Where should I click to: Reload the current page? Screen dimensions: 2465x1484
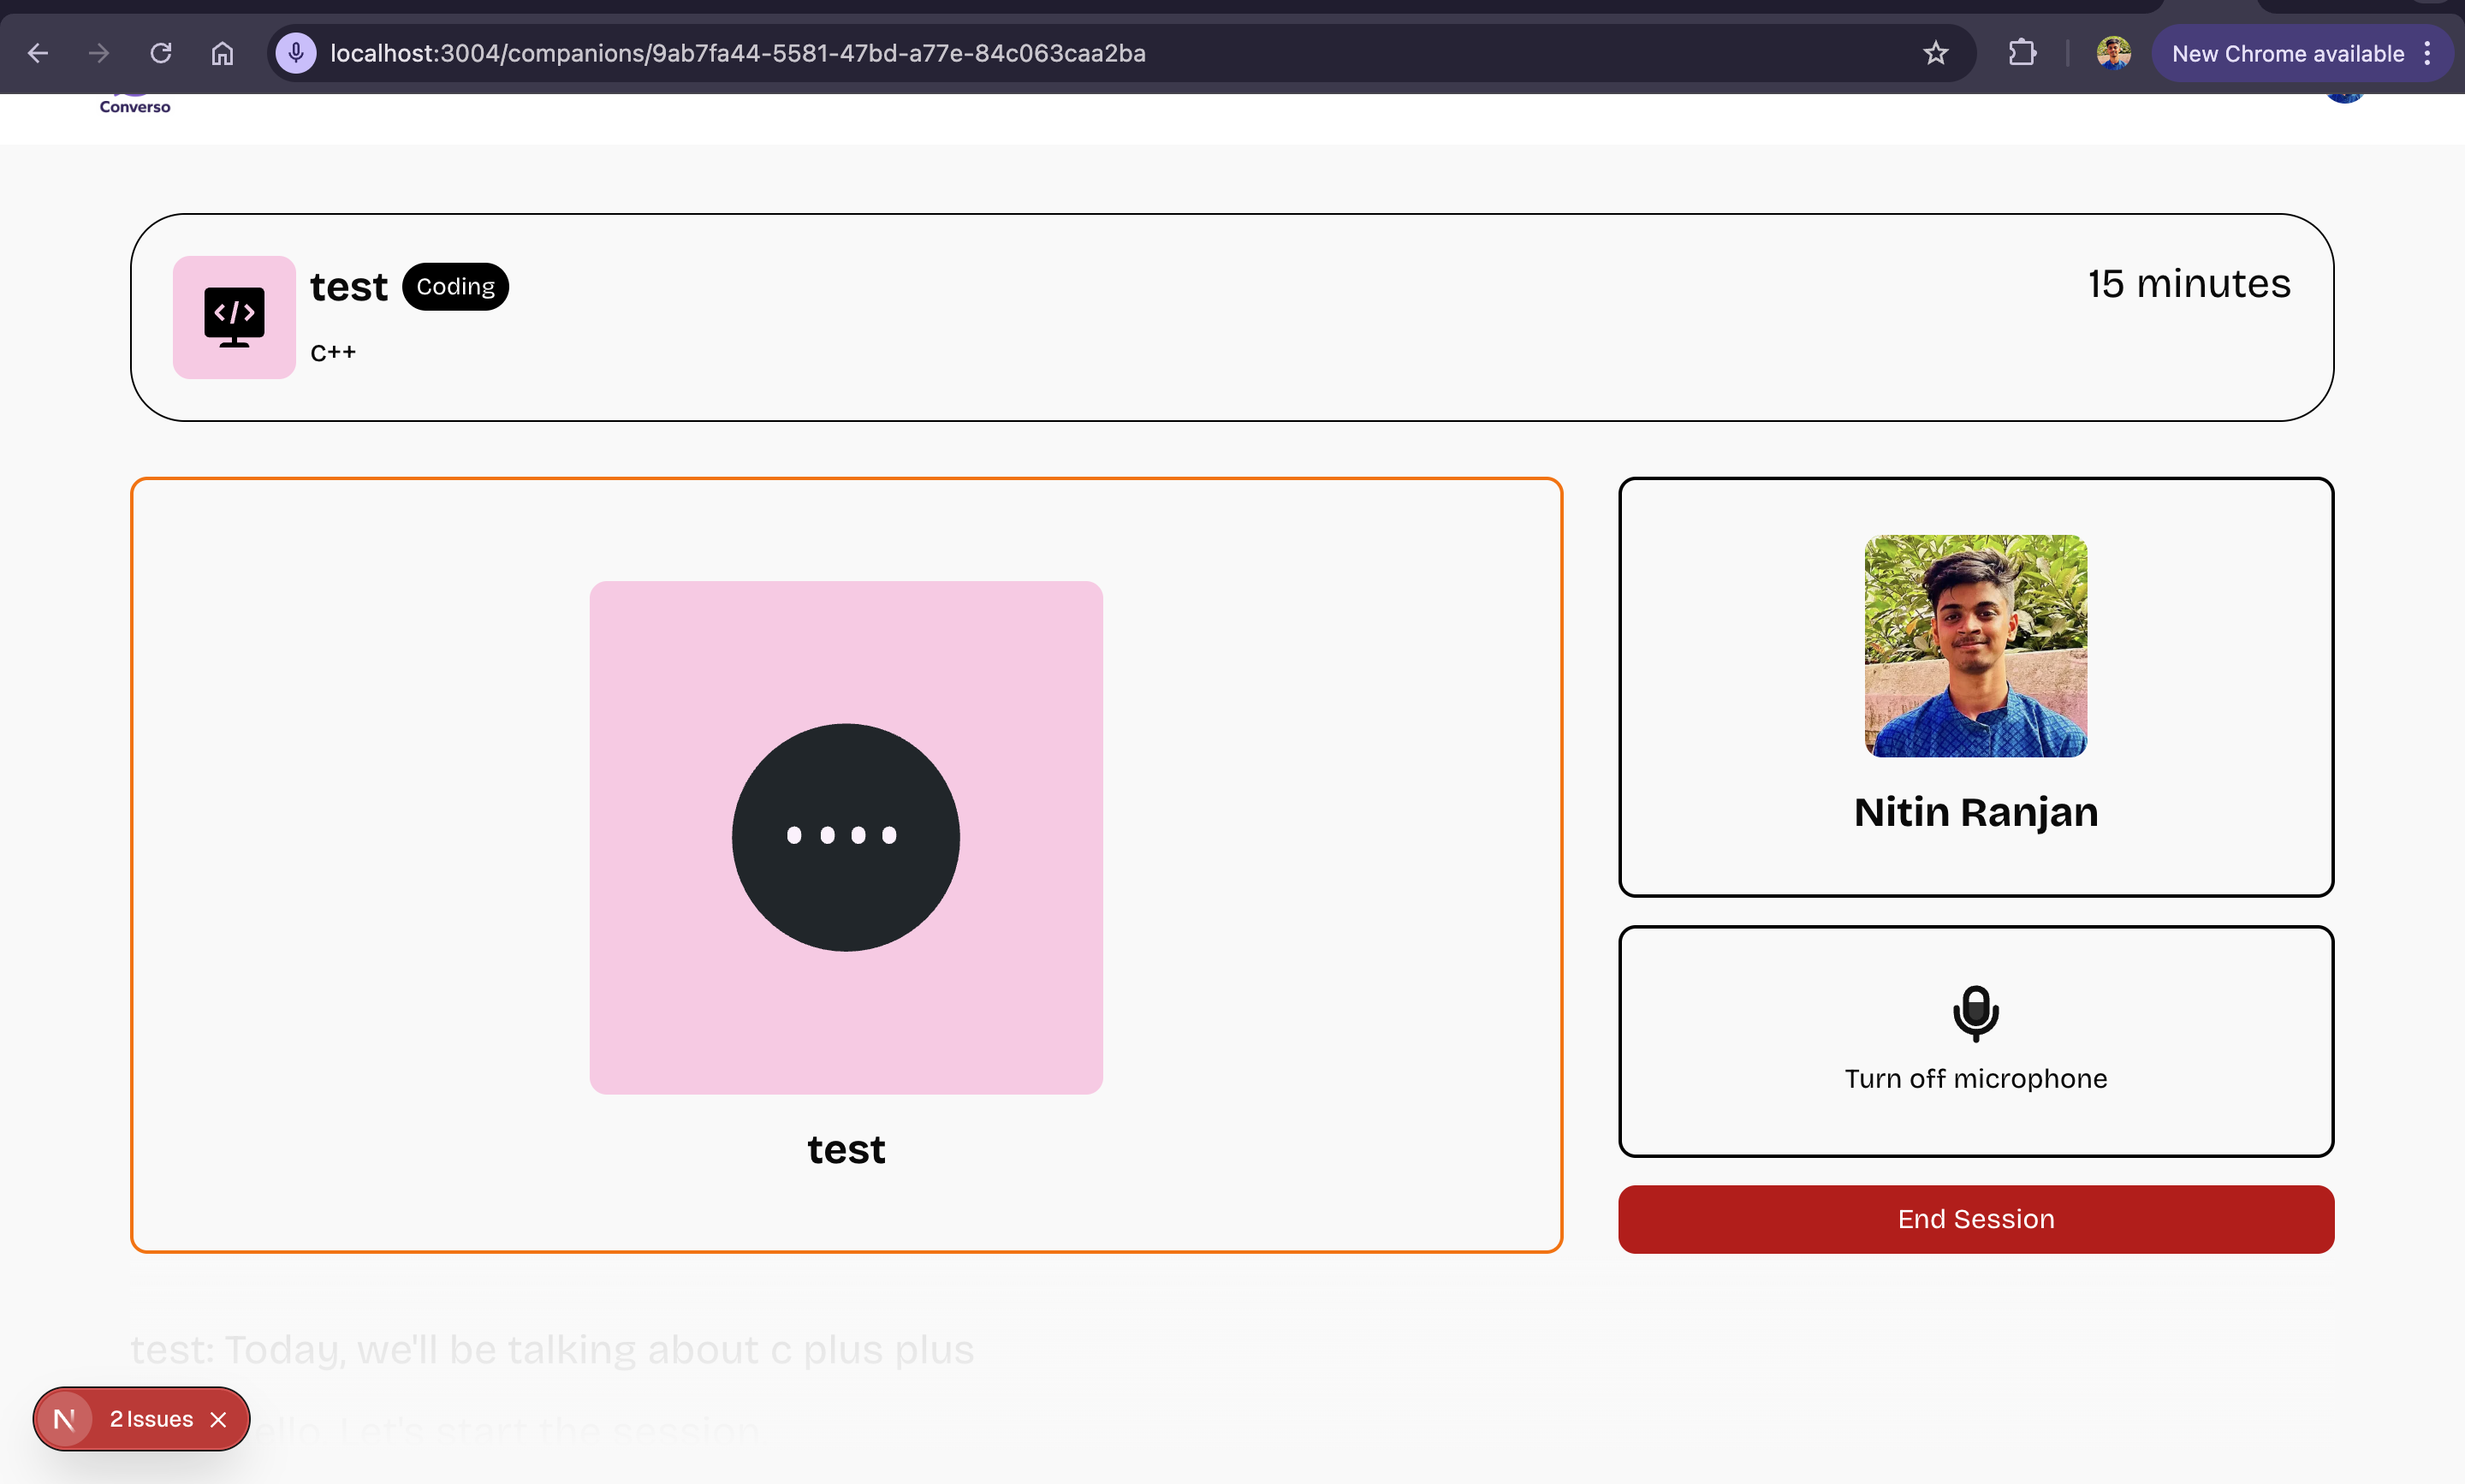[161, 53]
